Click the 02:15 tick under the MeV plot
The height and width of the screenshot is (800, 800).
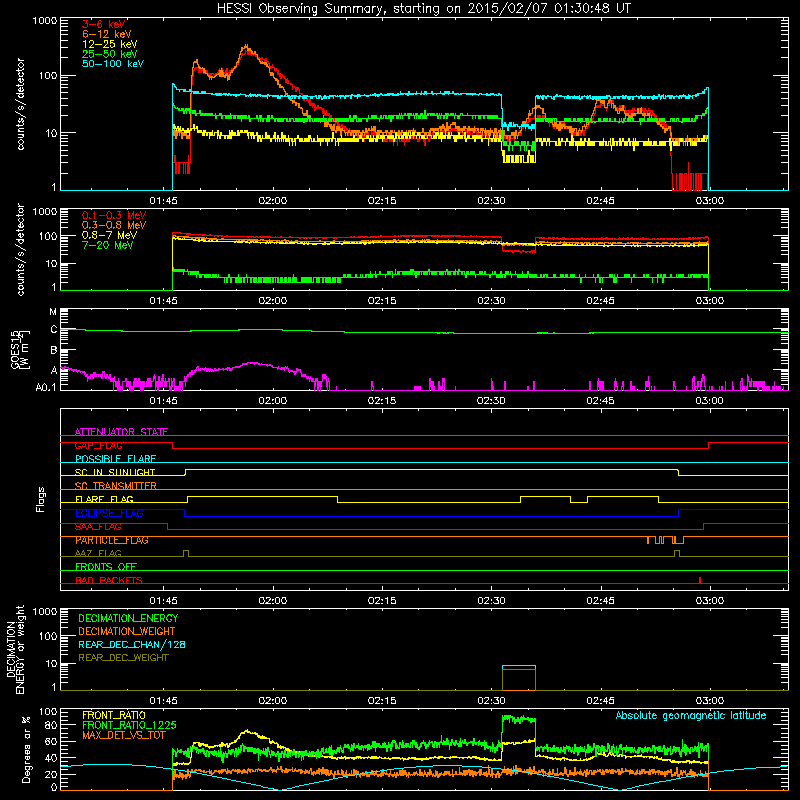382,301
